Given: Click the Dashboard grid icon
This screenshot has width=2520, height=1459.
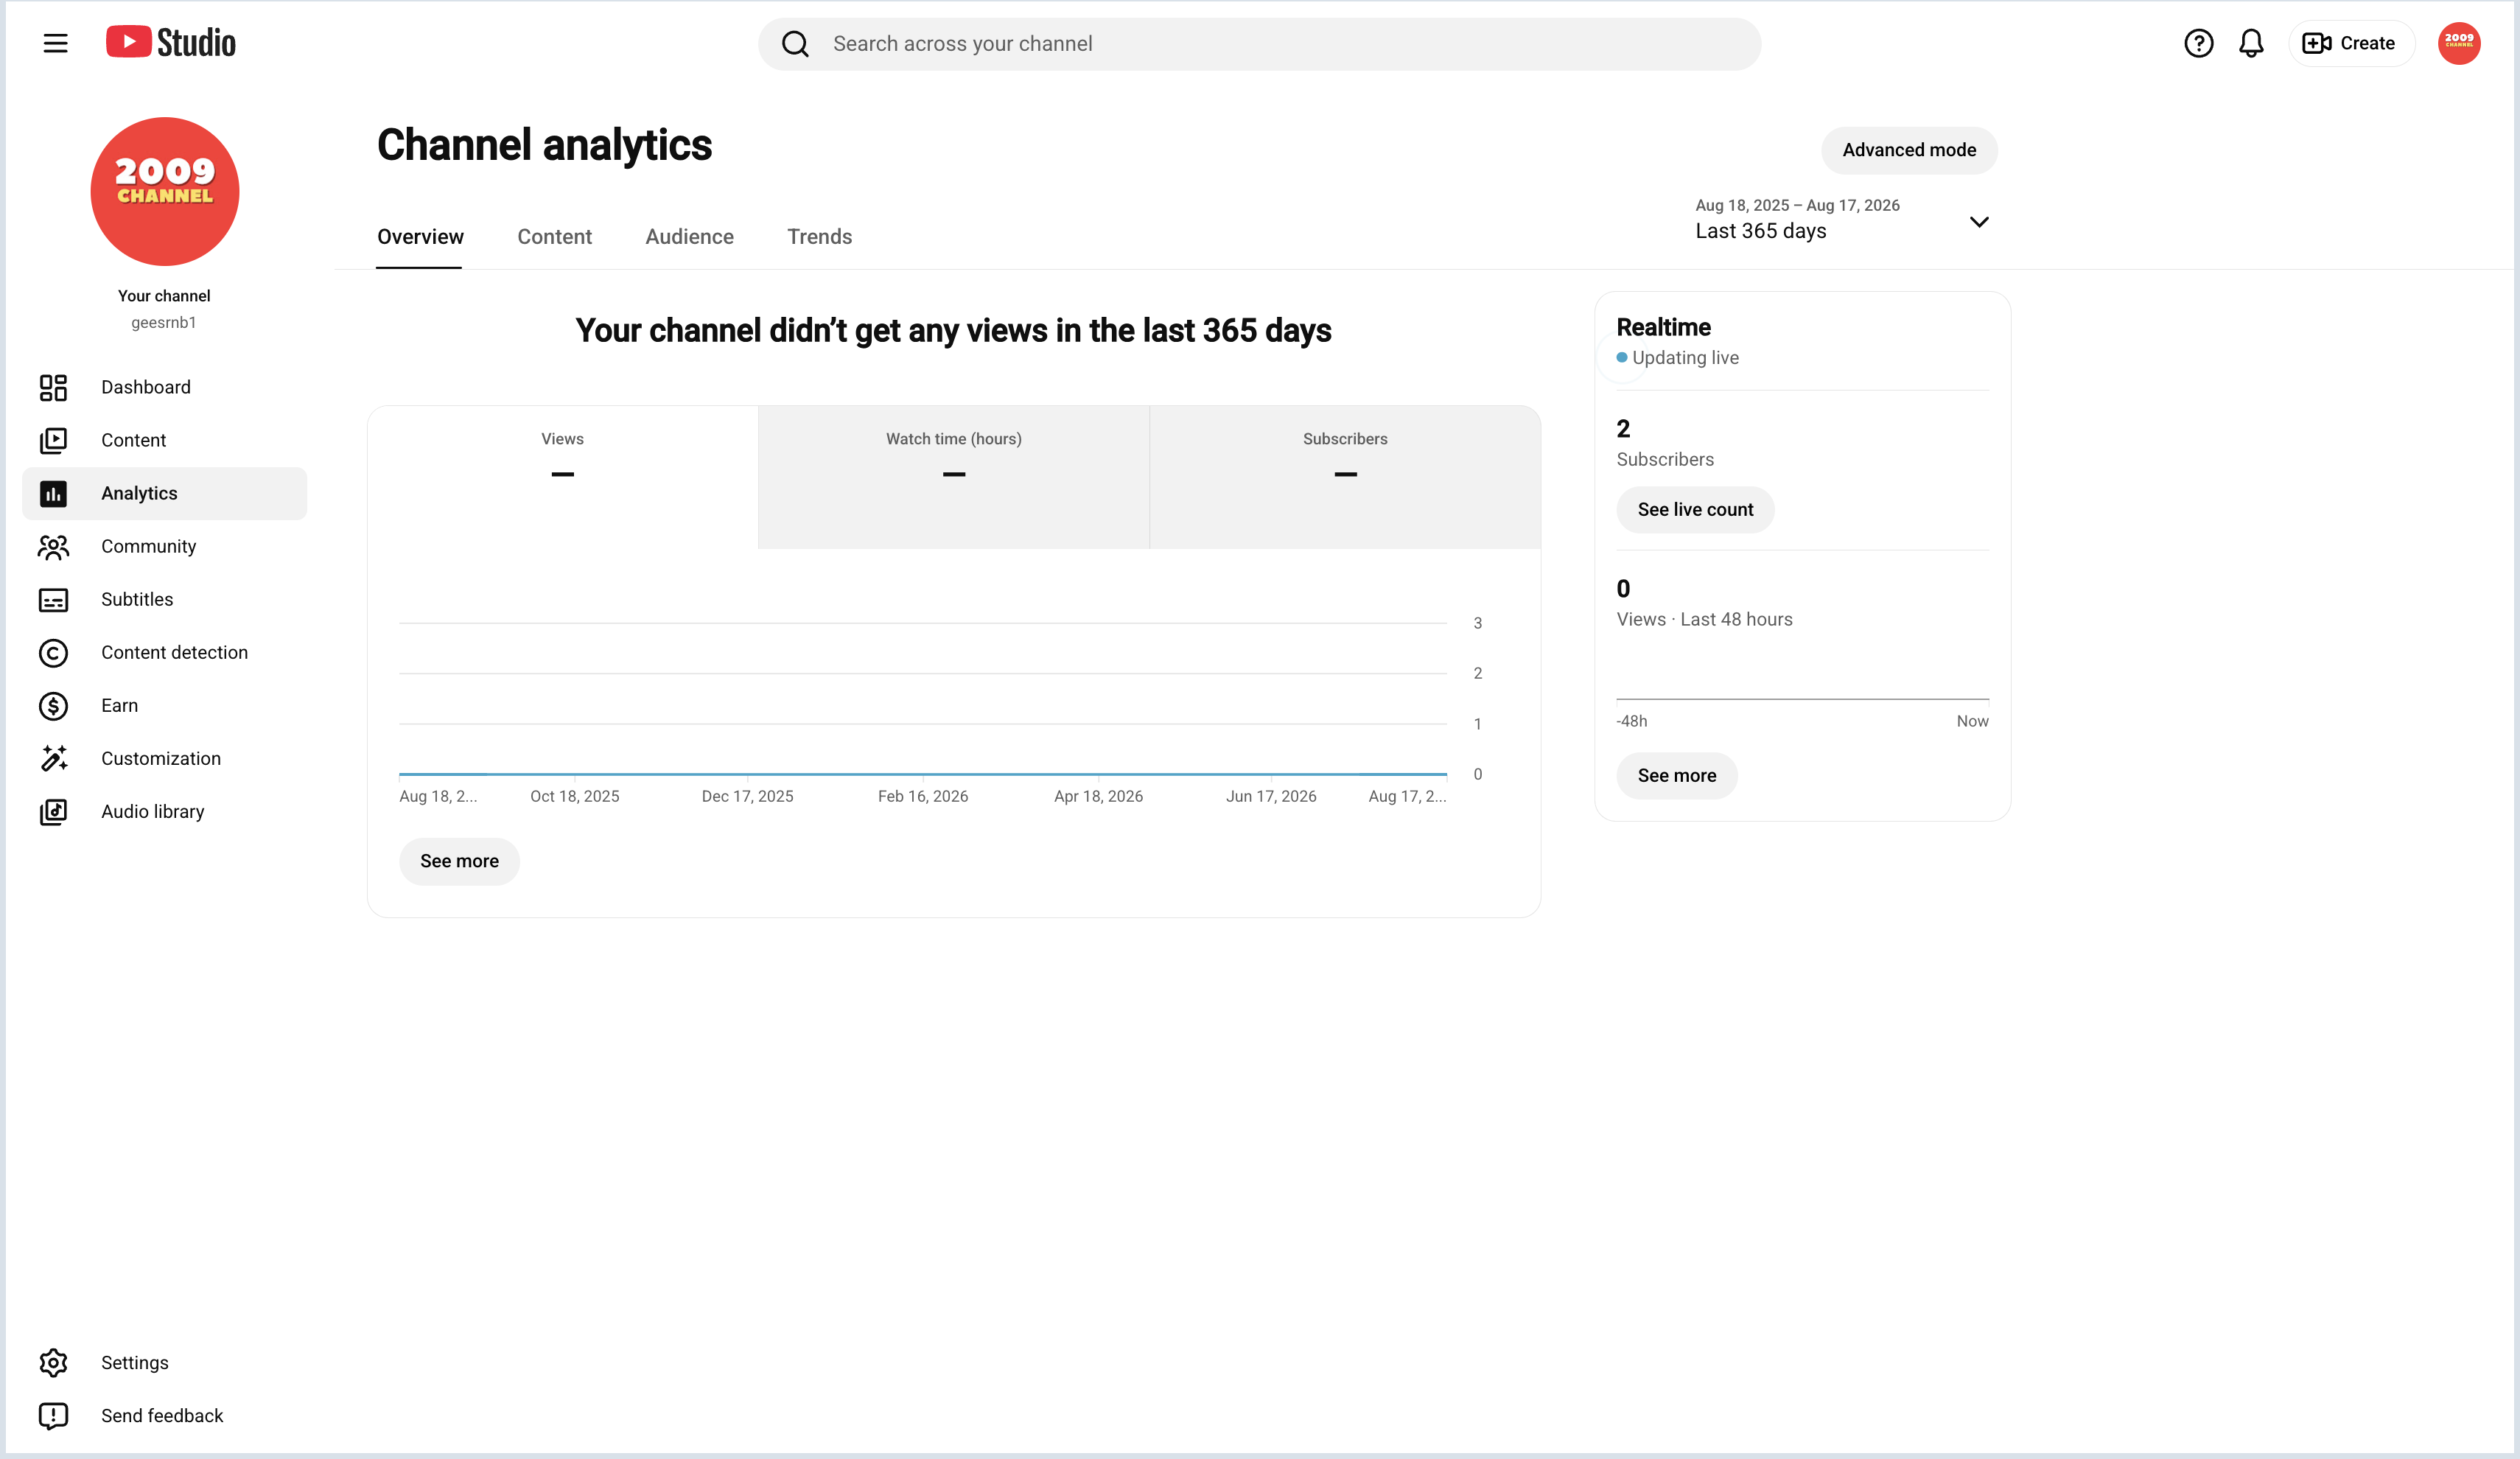Looking at the screenshot, I should click(x=53, y=387).
